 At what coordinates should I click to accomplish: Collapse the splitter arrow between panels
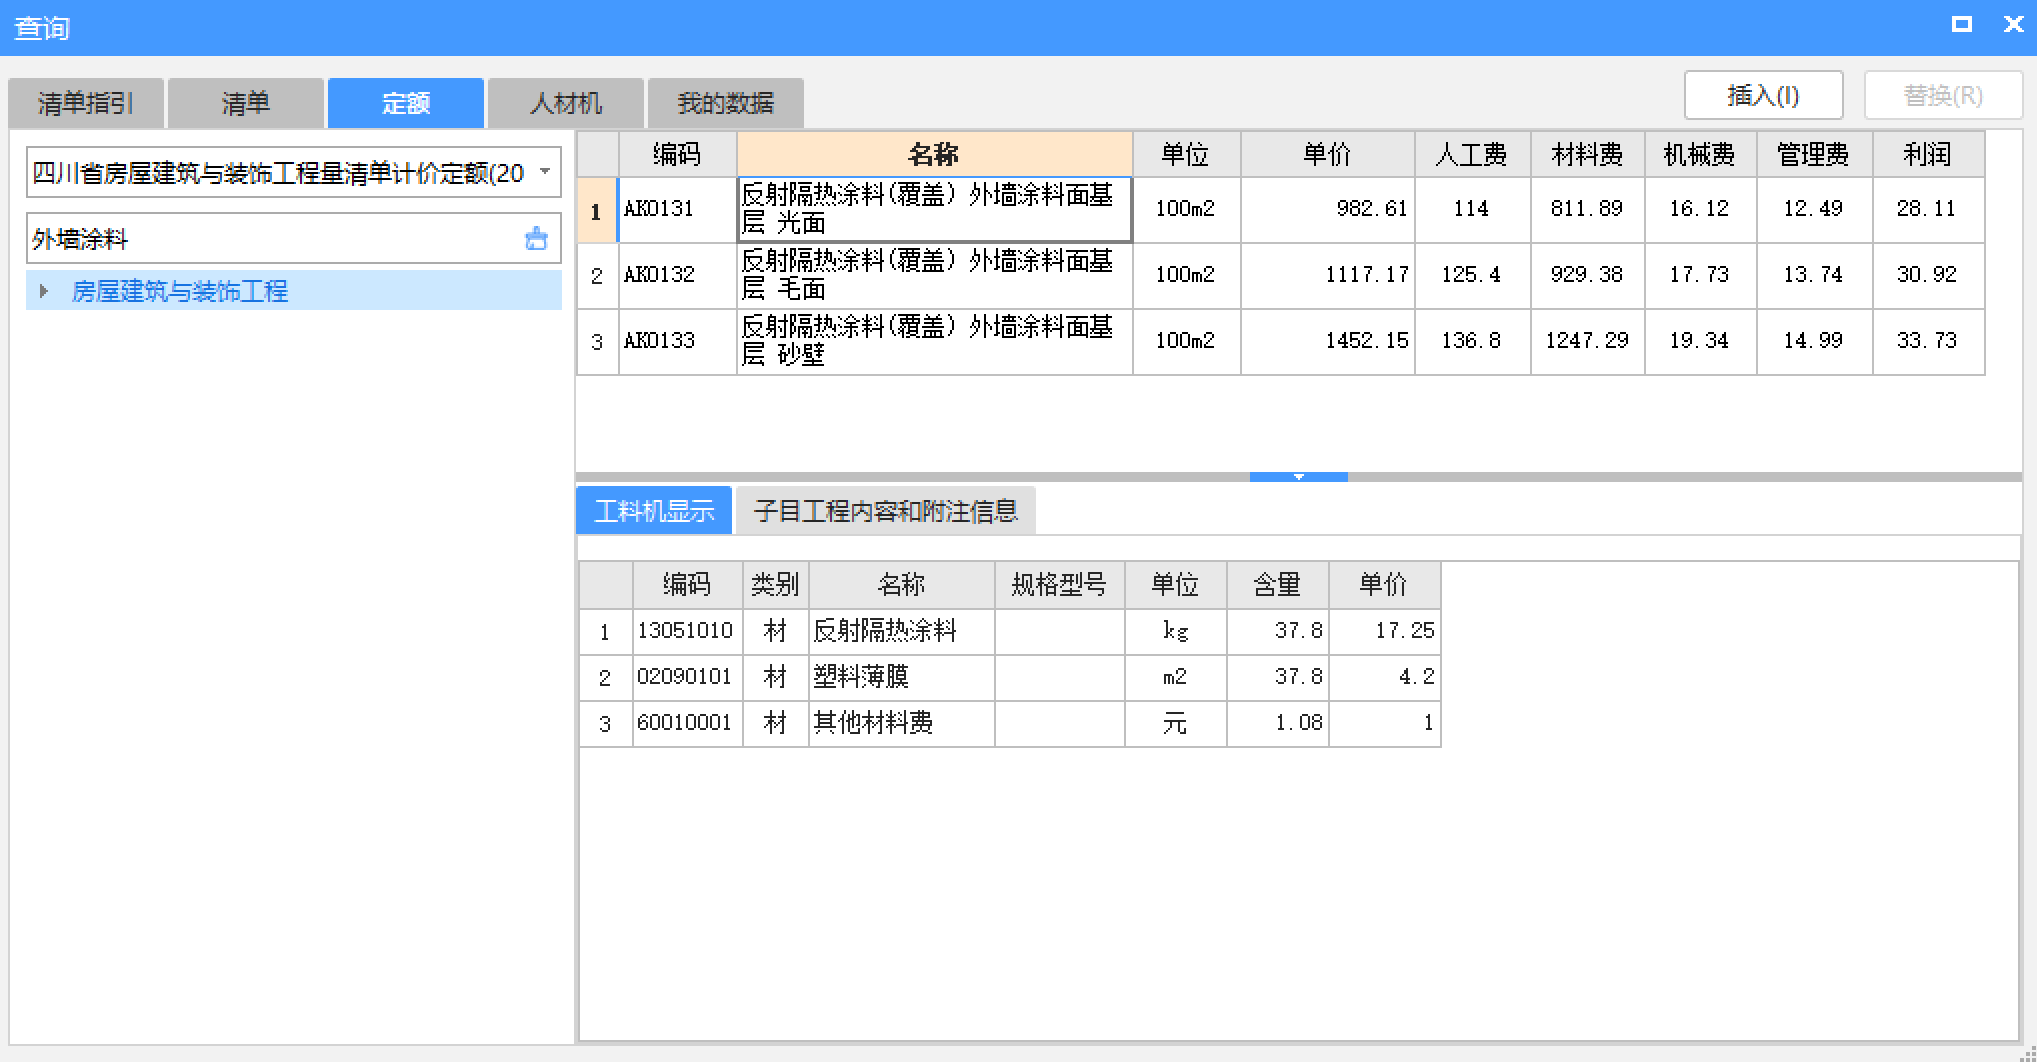[1298, 477]
